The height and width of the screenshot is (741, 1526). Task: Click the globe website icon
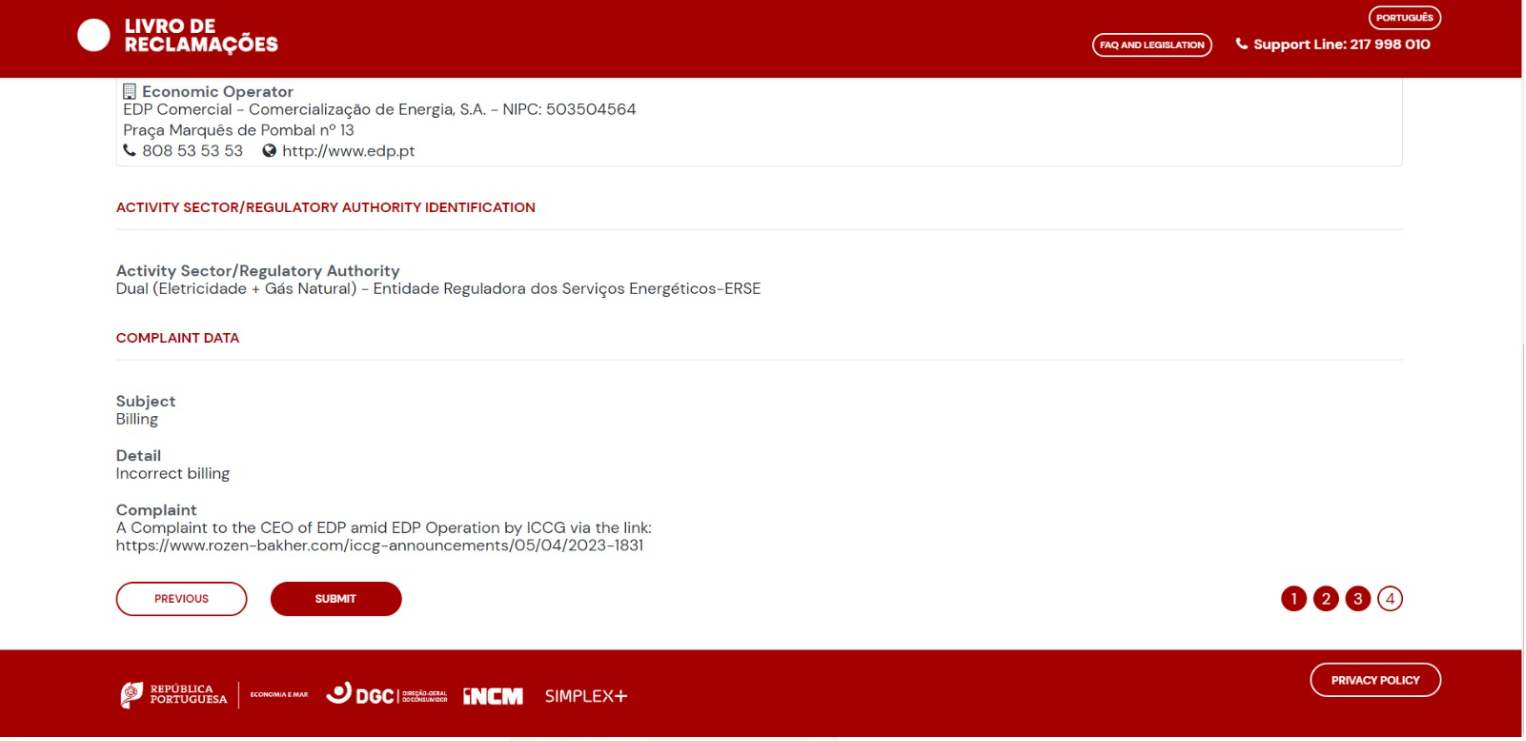tap(269, 151)
